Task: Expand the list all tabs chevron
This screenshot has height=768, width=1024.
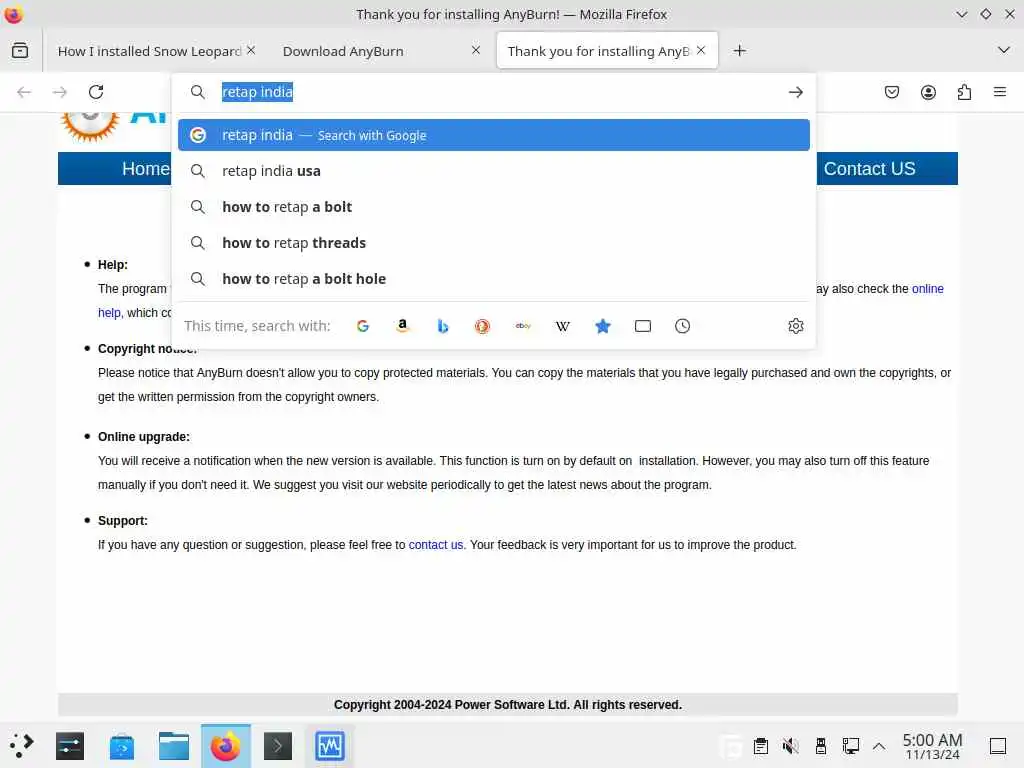Action: 1004,50
